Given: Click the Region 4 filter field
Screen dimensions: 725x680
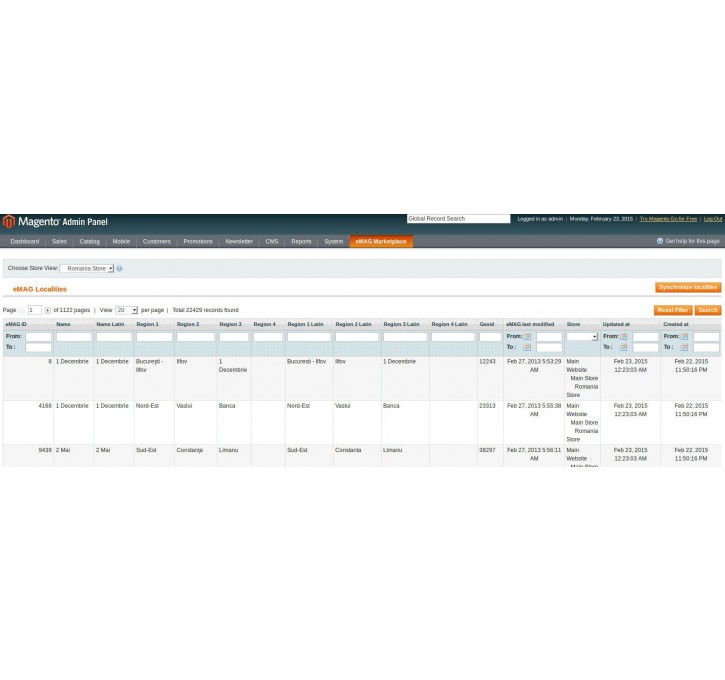Looking at the screenshot, I should (x=268, y=337).
